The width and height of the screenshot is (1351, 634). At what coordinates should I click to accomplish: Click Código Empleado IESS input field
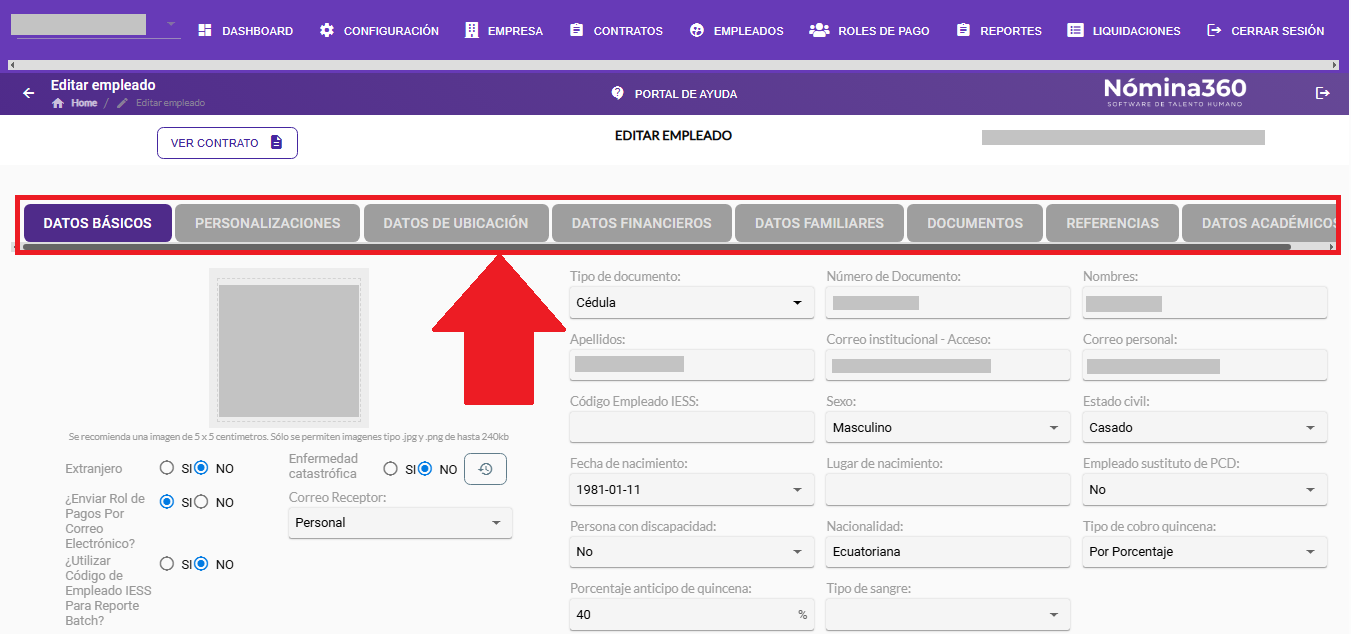coord(692,427)
